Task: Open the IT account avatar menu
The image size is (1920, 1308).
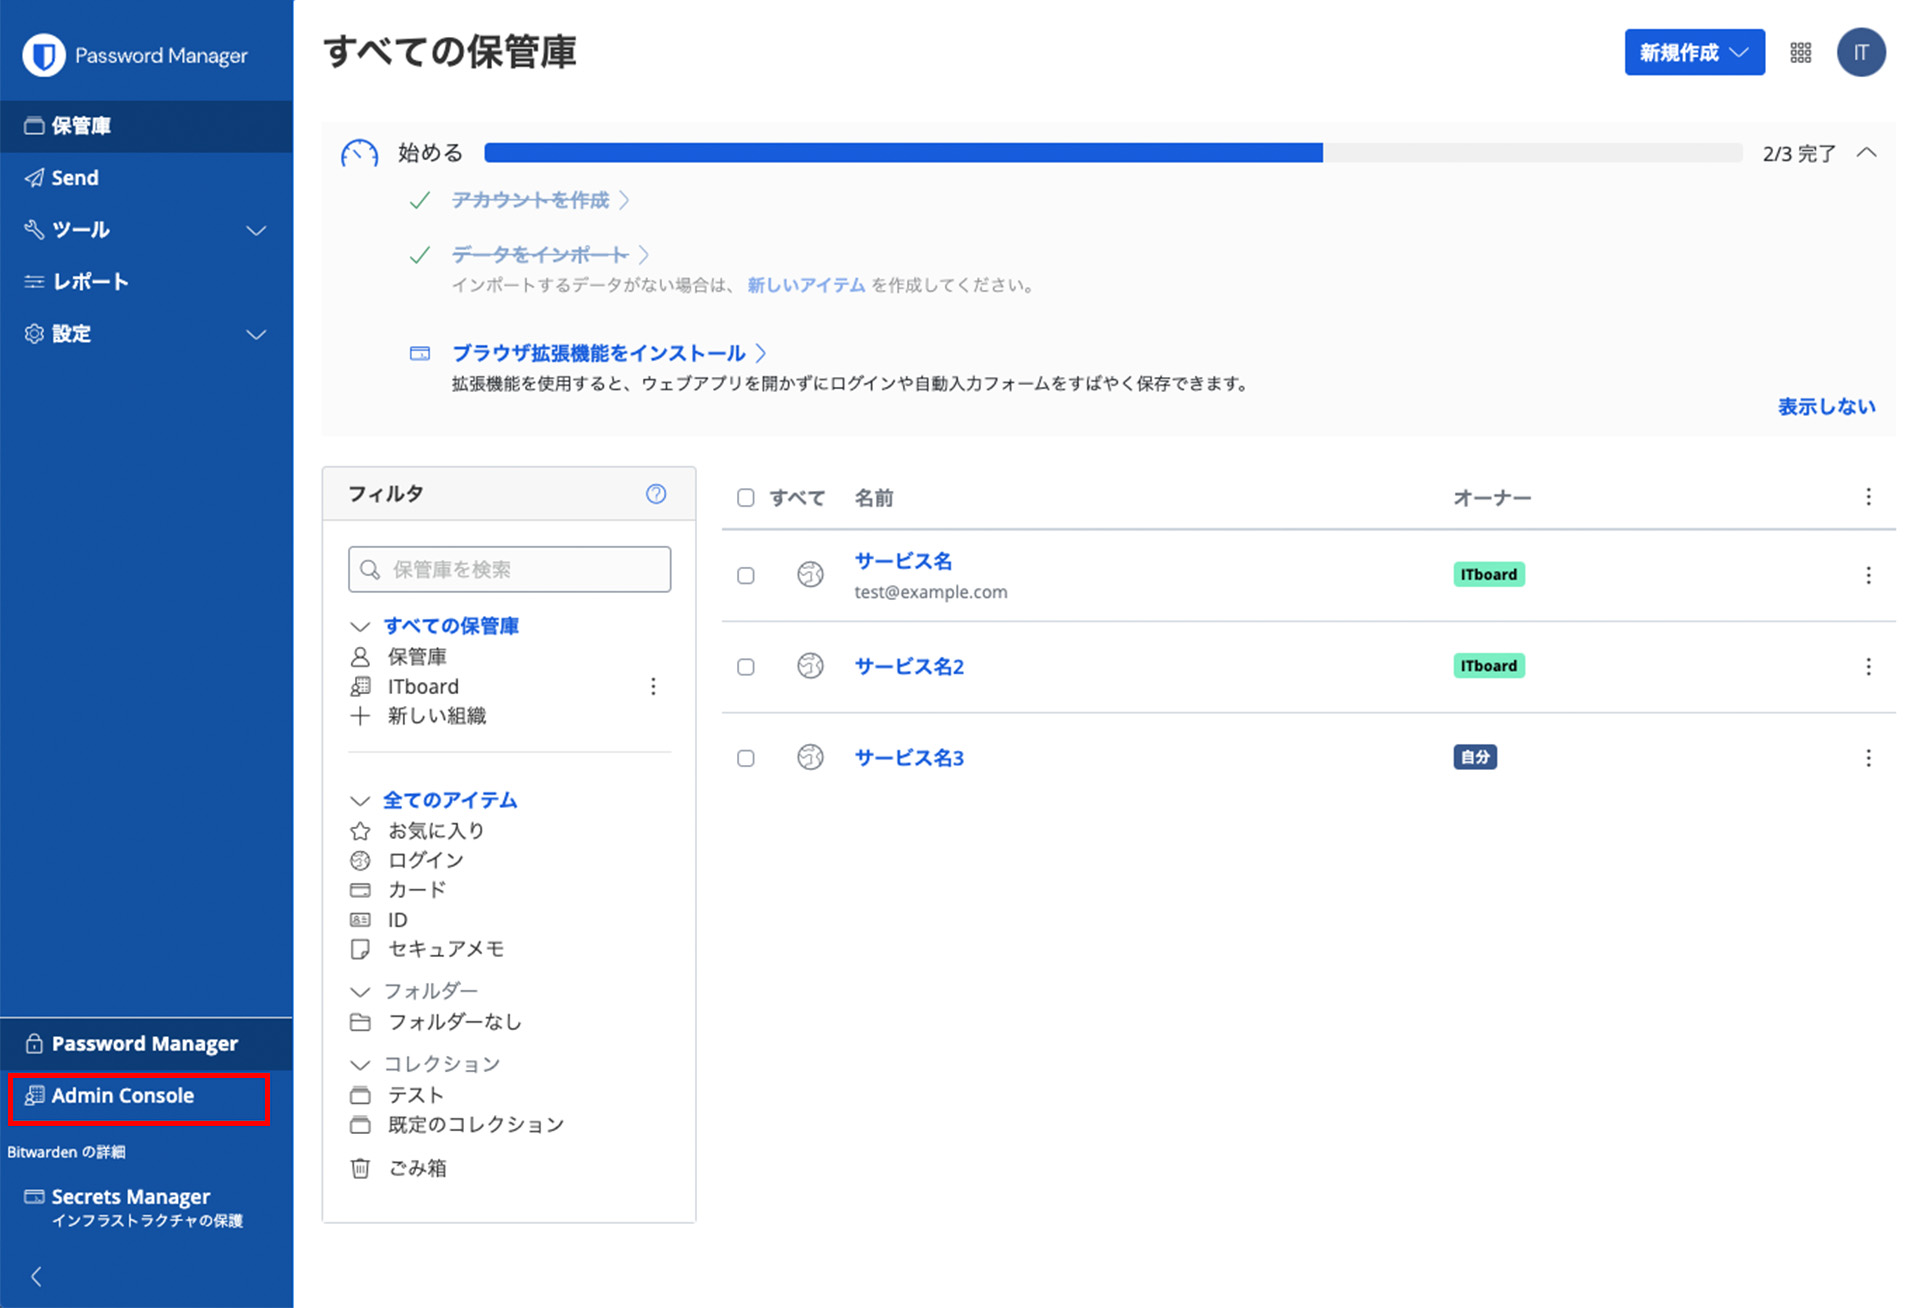Action: coord(1860,53)
